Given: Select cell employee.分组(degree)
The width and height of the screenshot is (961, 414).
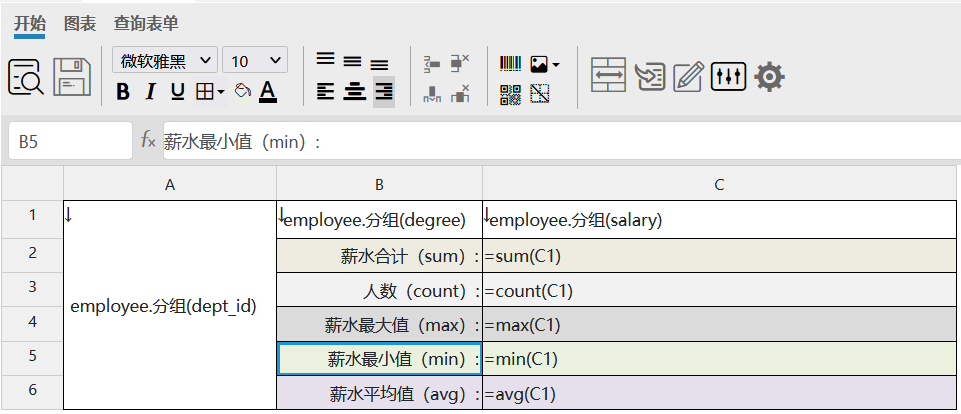Looking at the screenshot, I should tap(379, 220).
